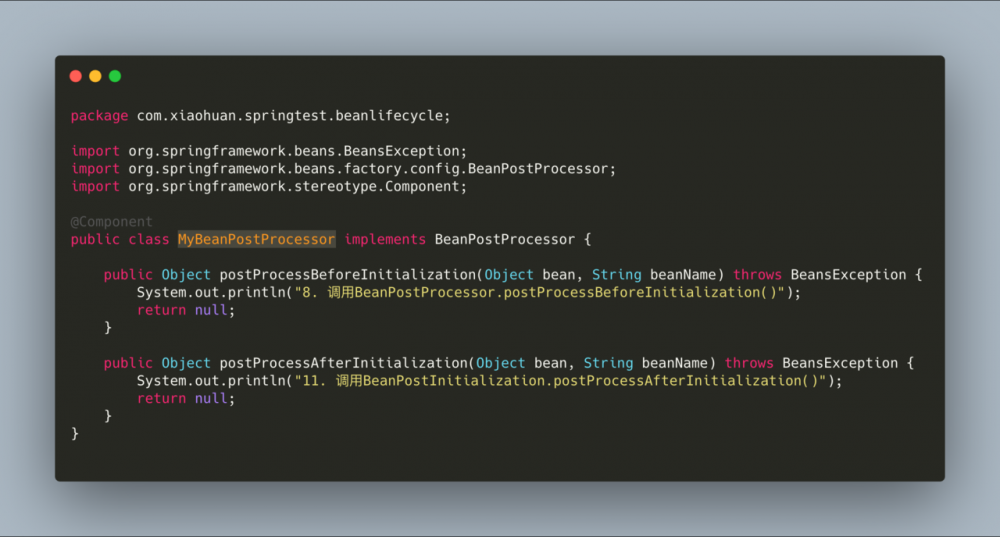The width and height of the screenshot is (1000, 537).
Task: Click the implements keyword
Action: (385, 239)
